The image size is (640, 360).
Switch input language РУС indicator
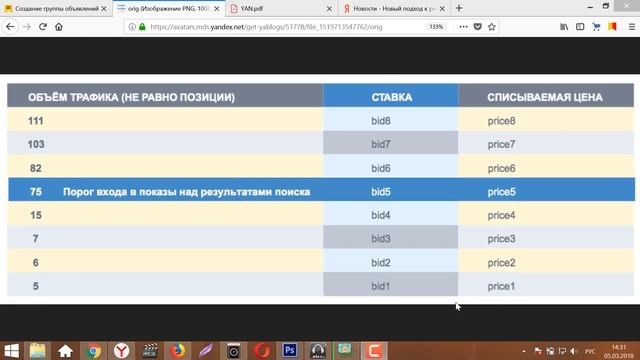click(590, 351)
